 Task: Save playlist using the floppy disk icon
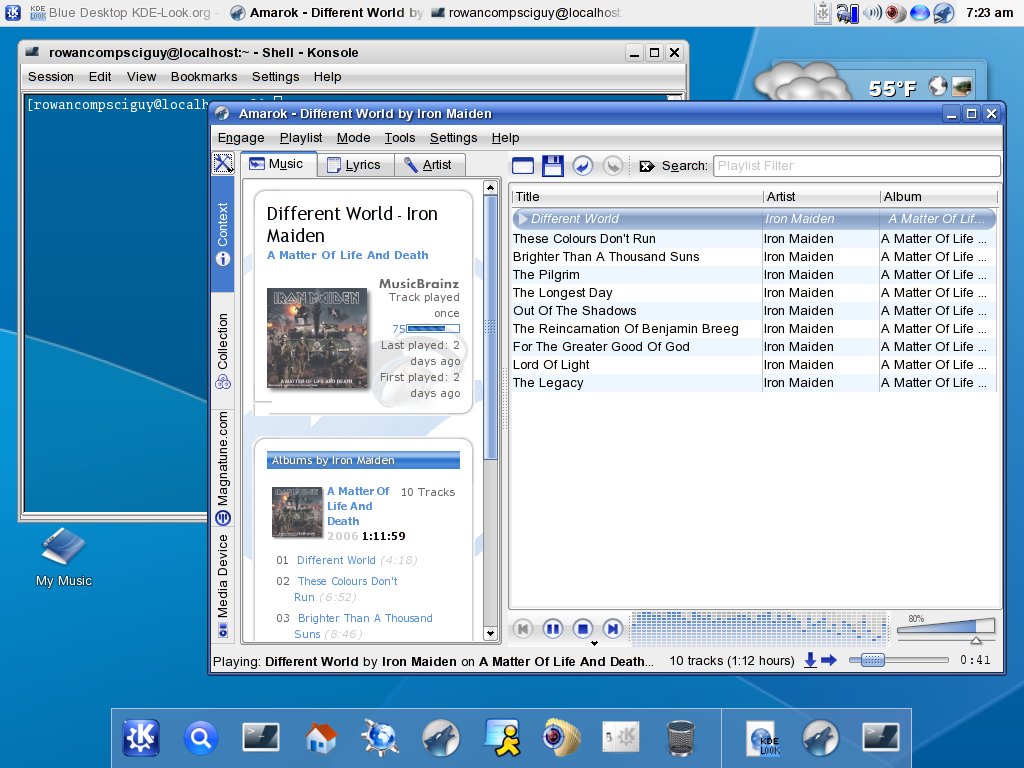pos(552,166)
